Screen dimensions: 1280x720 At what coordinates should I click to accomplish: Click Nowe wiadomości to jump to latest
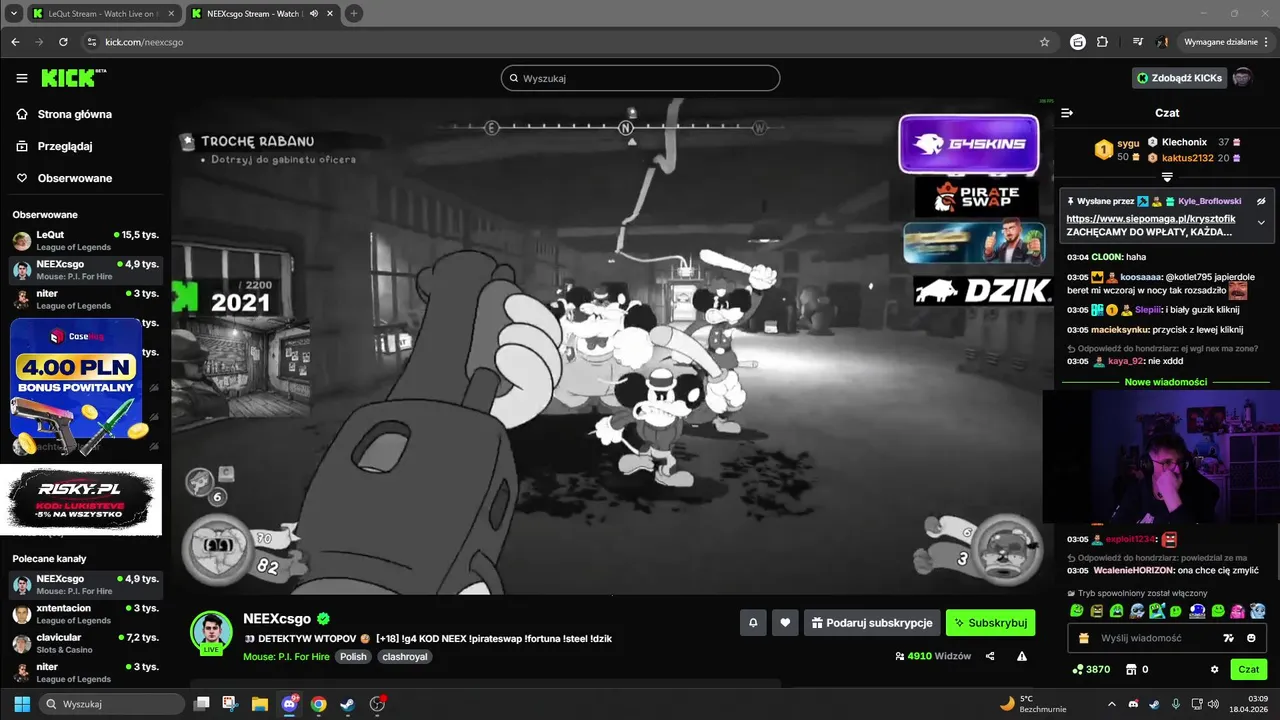1165,382
